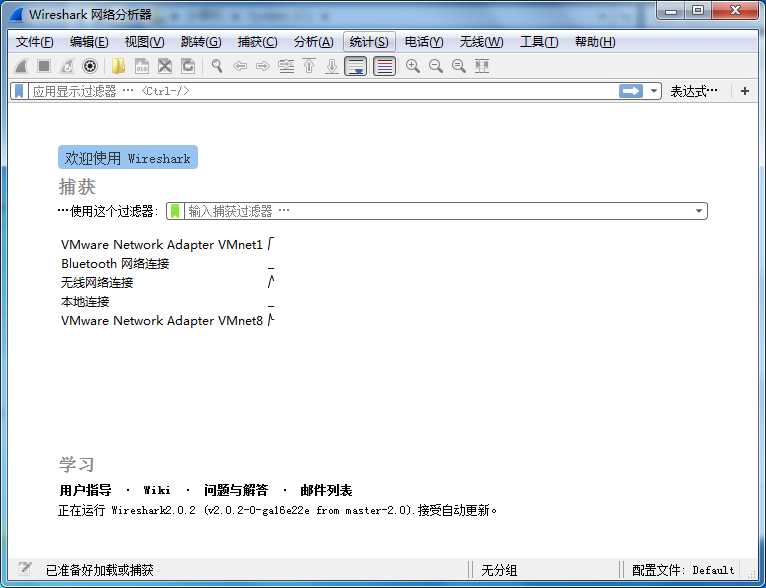Click the display filter bookmark icon
This screenshot has height=588, width=766.
click(19, 91)
